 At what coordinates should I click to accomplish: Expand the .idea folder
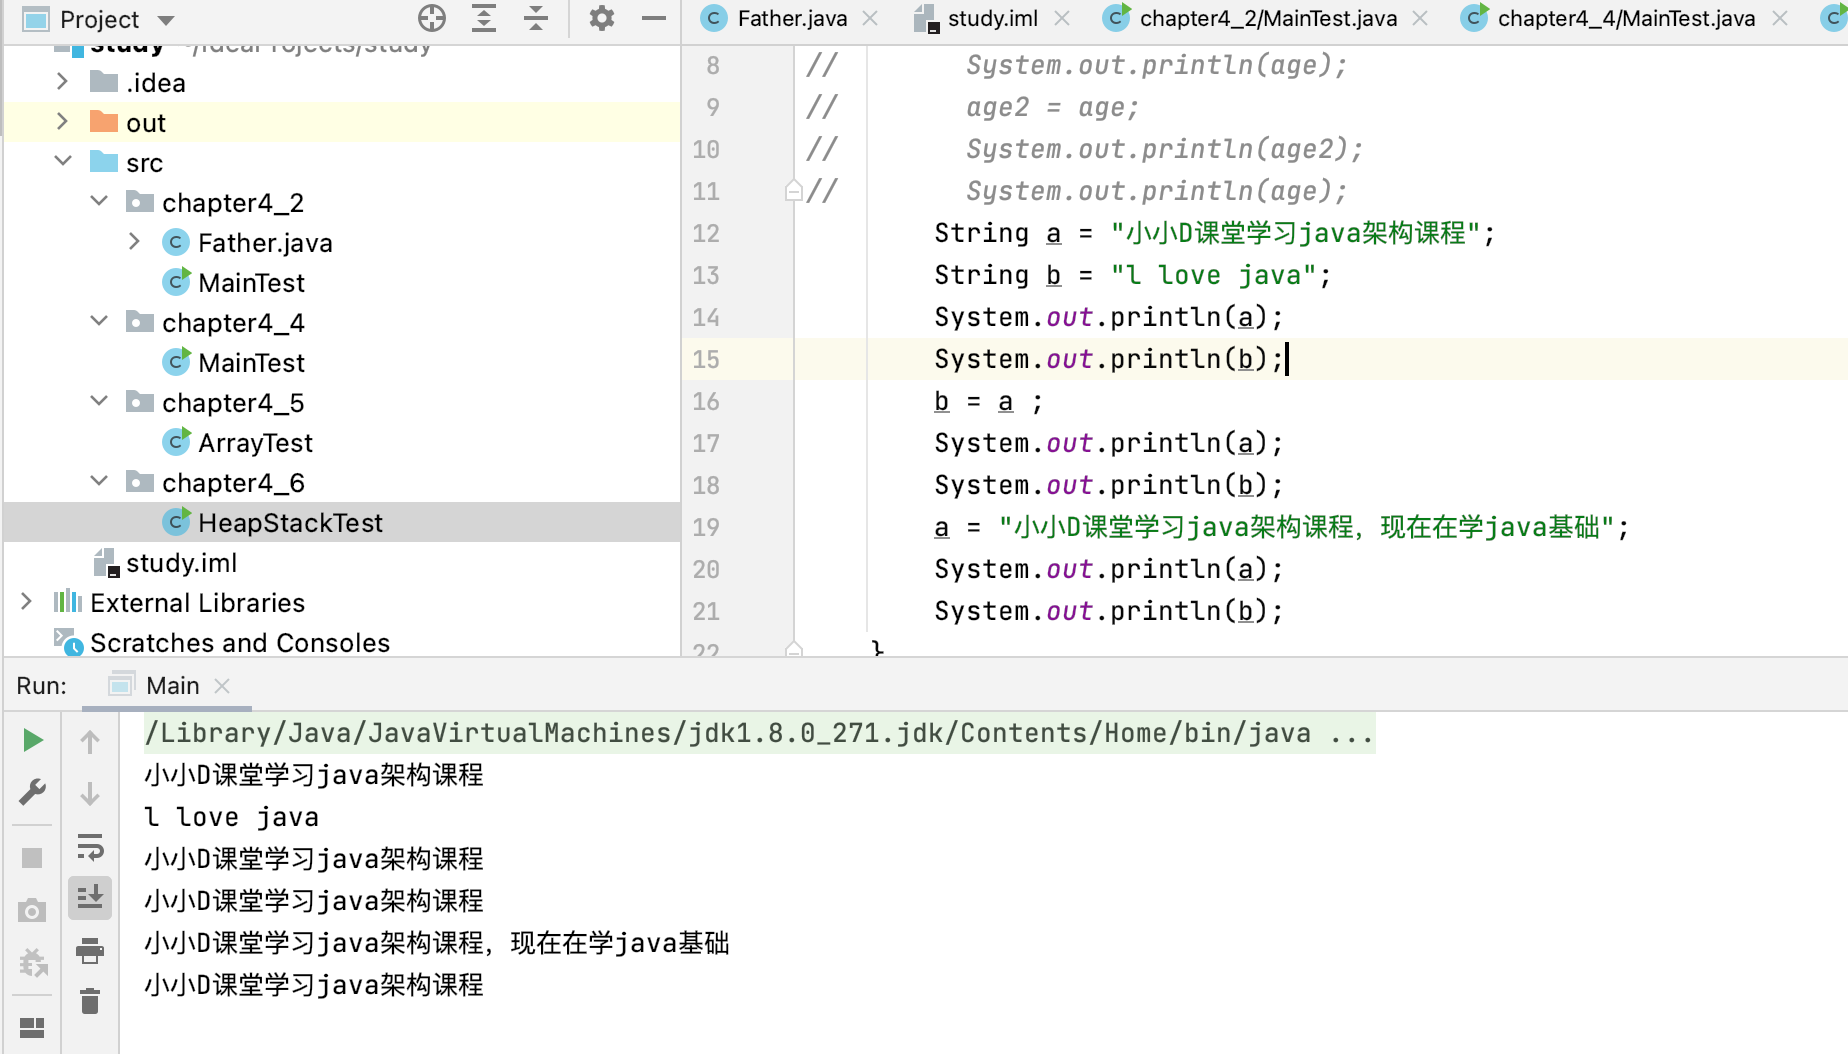pos(62,82)
